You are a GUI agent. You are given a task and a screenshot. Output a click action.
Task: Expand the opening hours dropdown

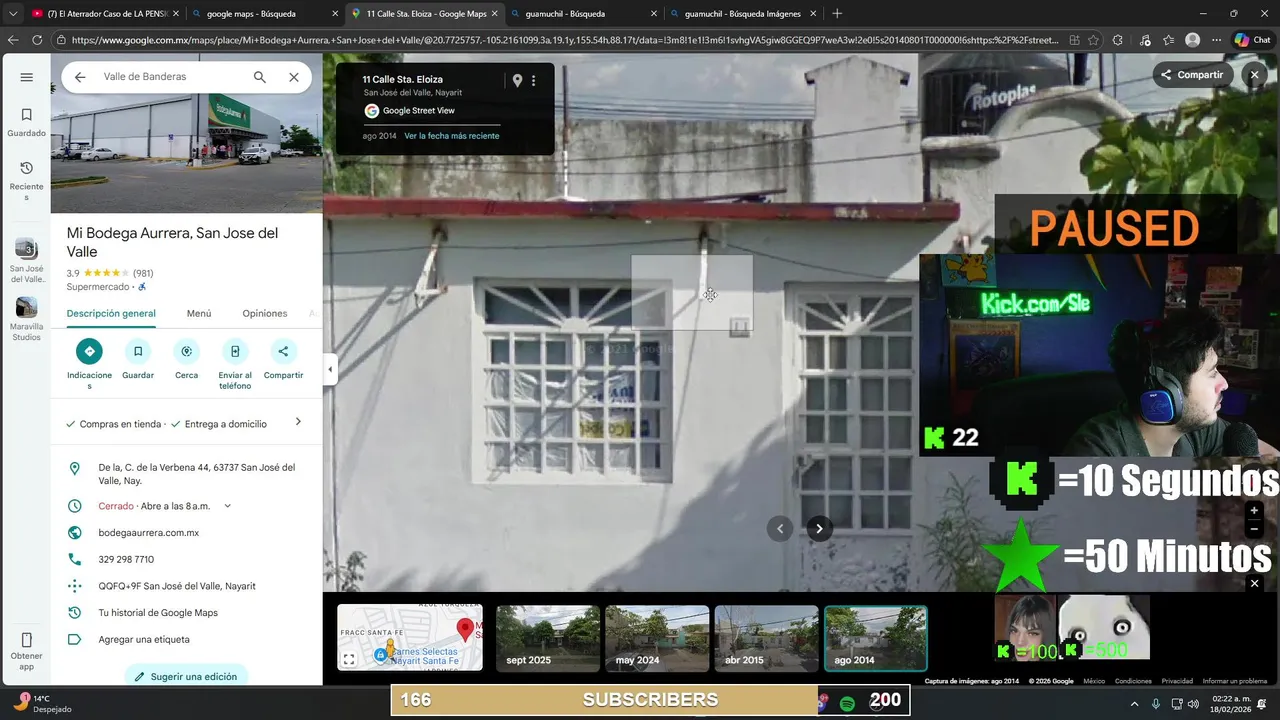(227, 506)
